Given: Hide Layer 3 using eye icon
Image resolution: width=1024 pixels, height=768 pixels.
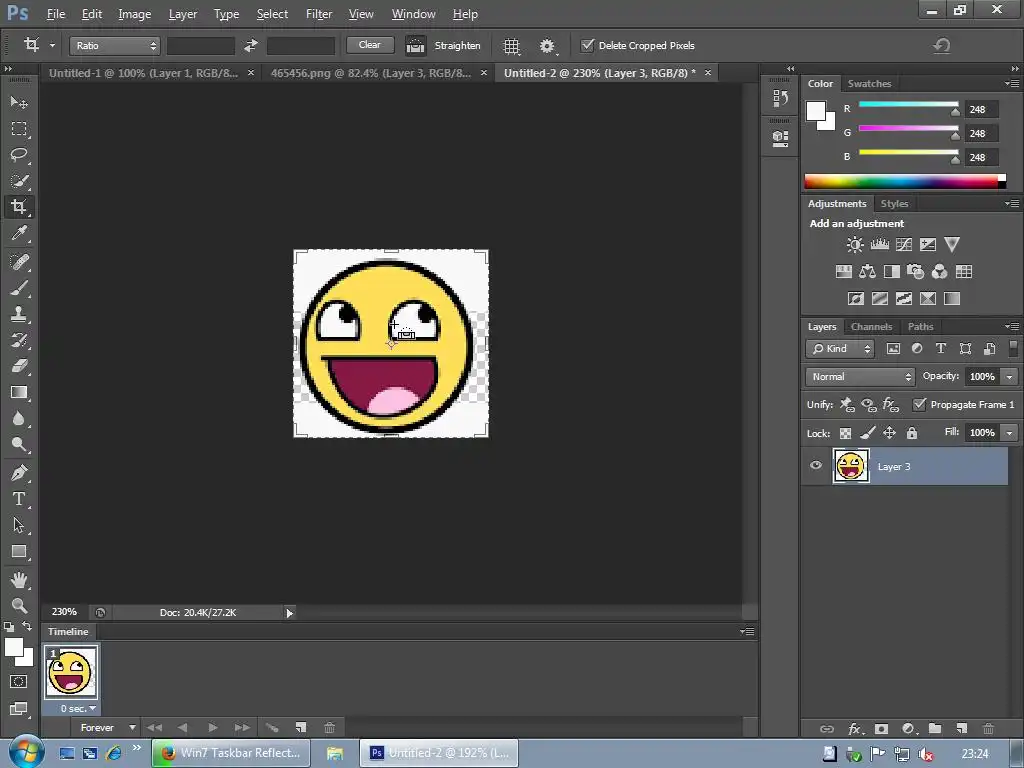Looking at the screenshot, I should [x=816, y=466].
